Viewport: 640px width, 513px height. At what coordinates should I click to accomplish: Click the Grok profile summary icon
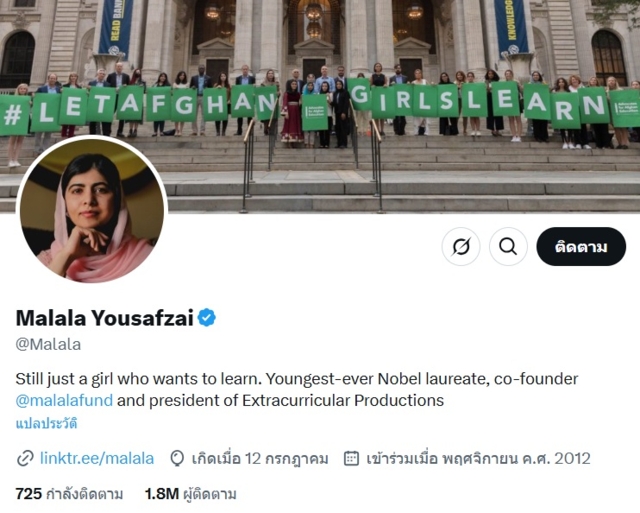pyautogui.click(x=461, y=247)
